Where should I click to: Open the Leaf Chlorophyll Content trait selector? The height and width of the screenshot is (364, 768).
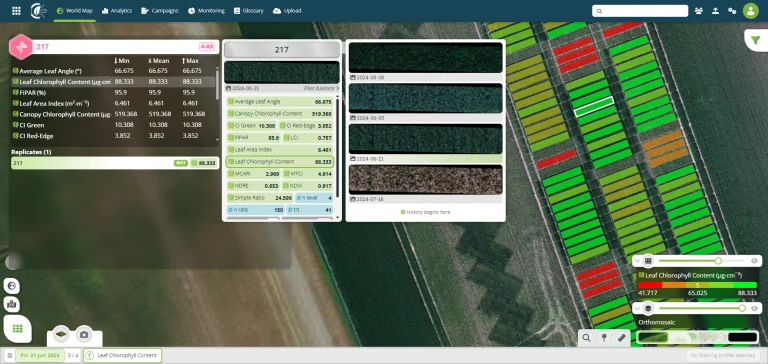(122, 356)
